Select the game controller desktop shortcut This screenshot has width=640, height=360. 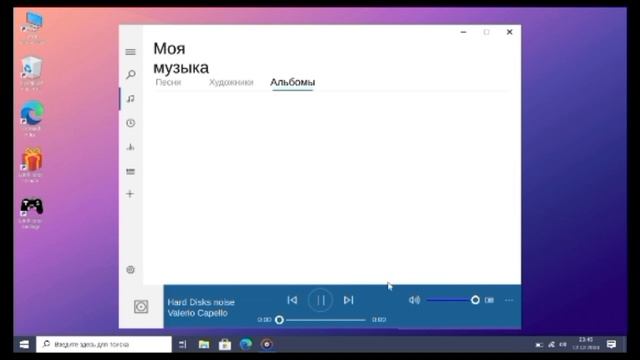click(31, 213)
